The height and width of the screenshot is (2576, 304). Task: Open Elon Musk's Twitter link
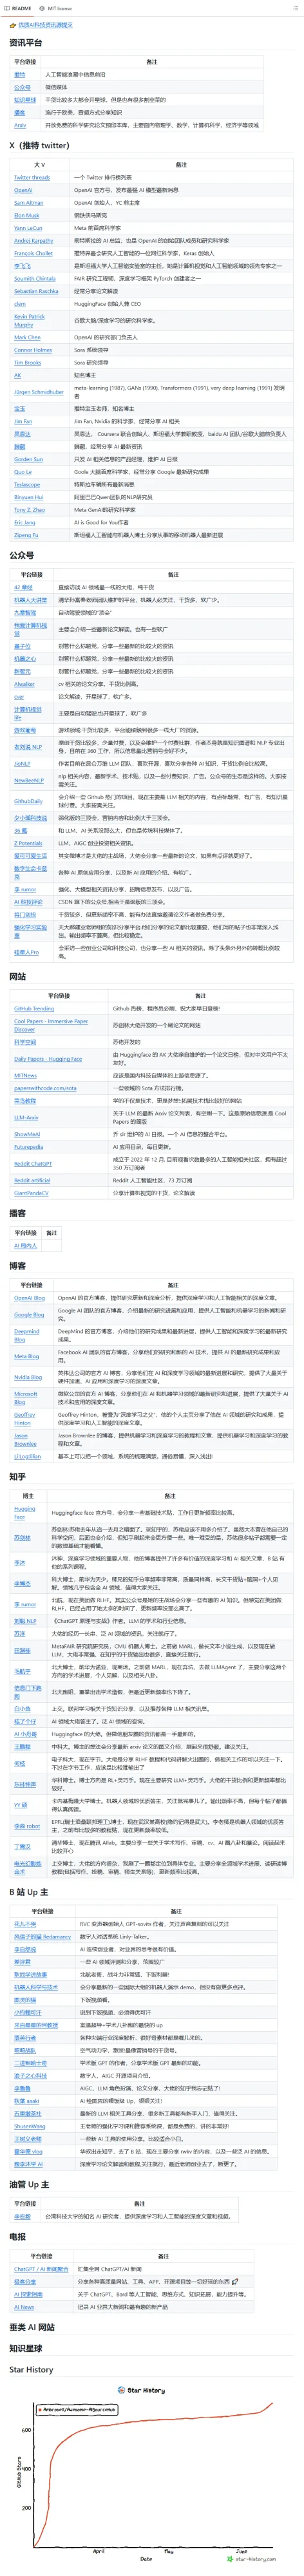pyautogui.click(x=27, y=215)
